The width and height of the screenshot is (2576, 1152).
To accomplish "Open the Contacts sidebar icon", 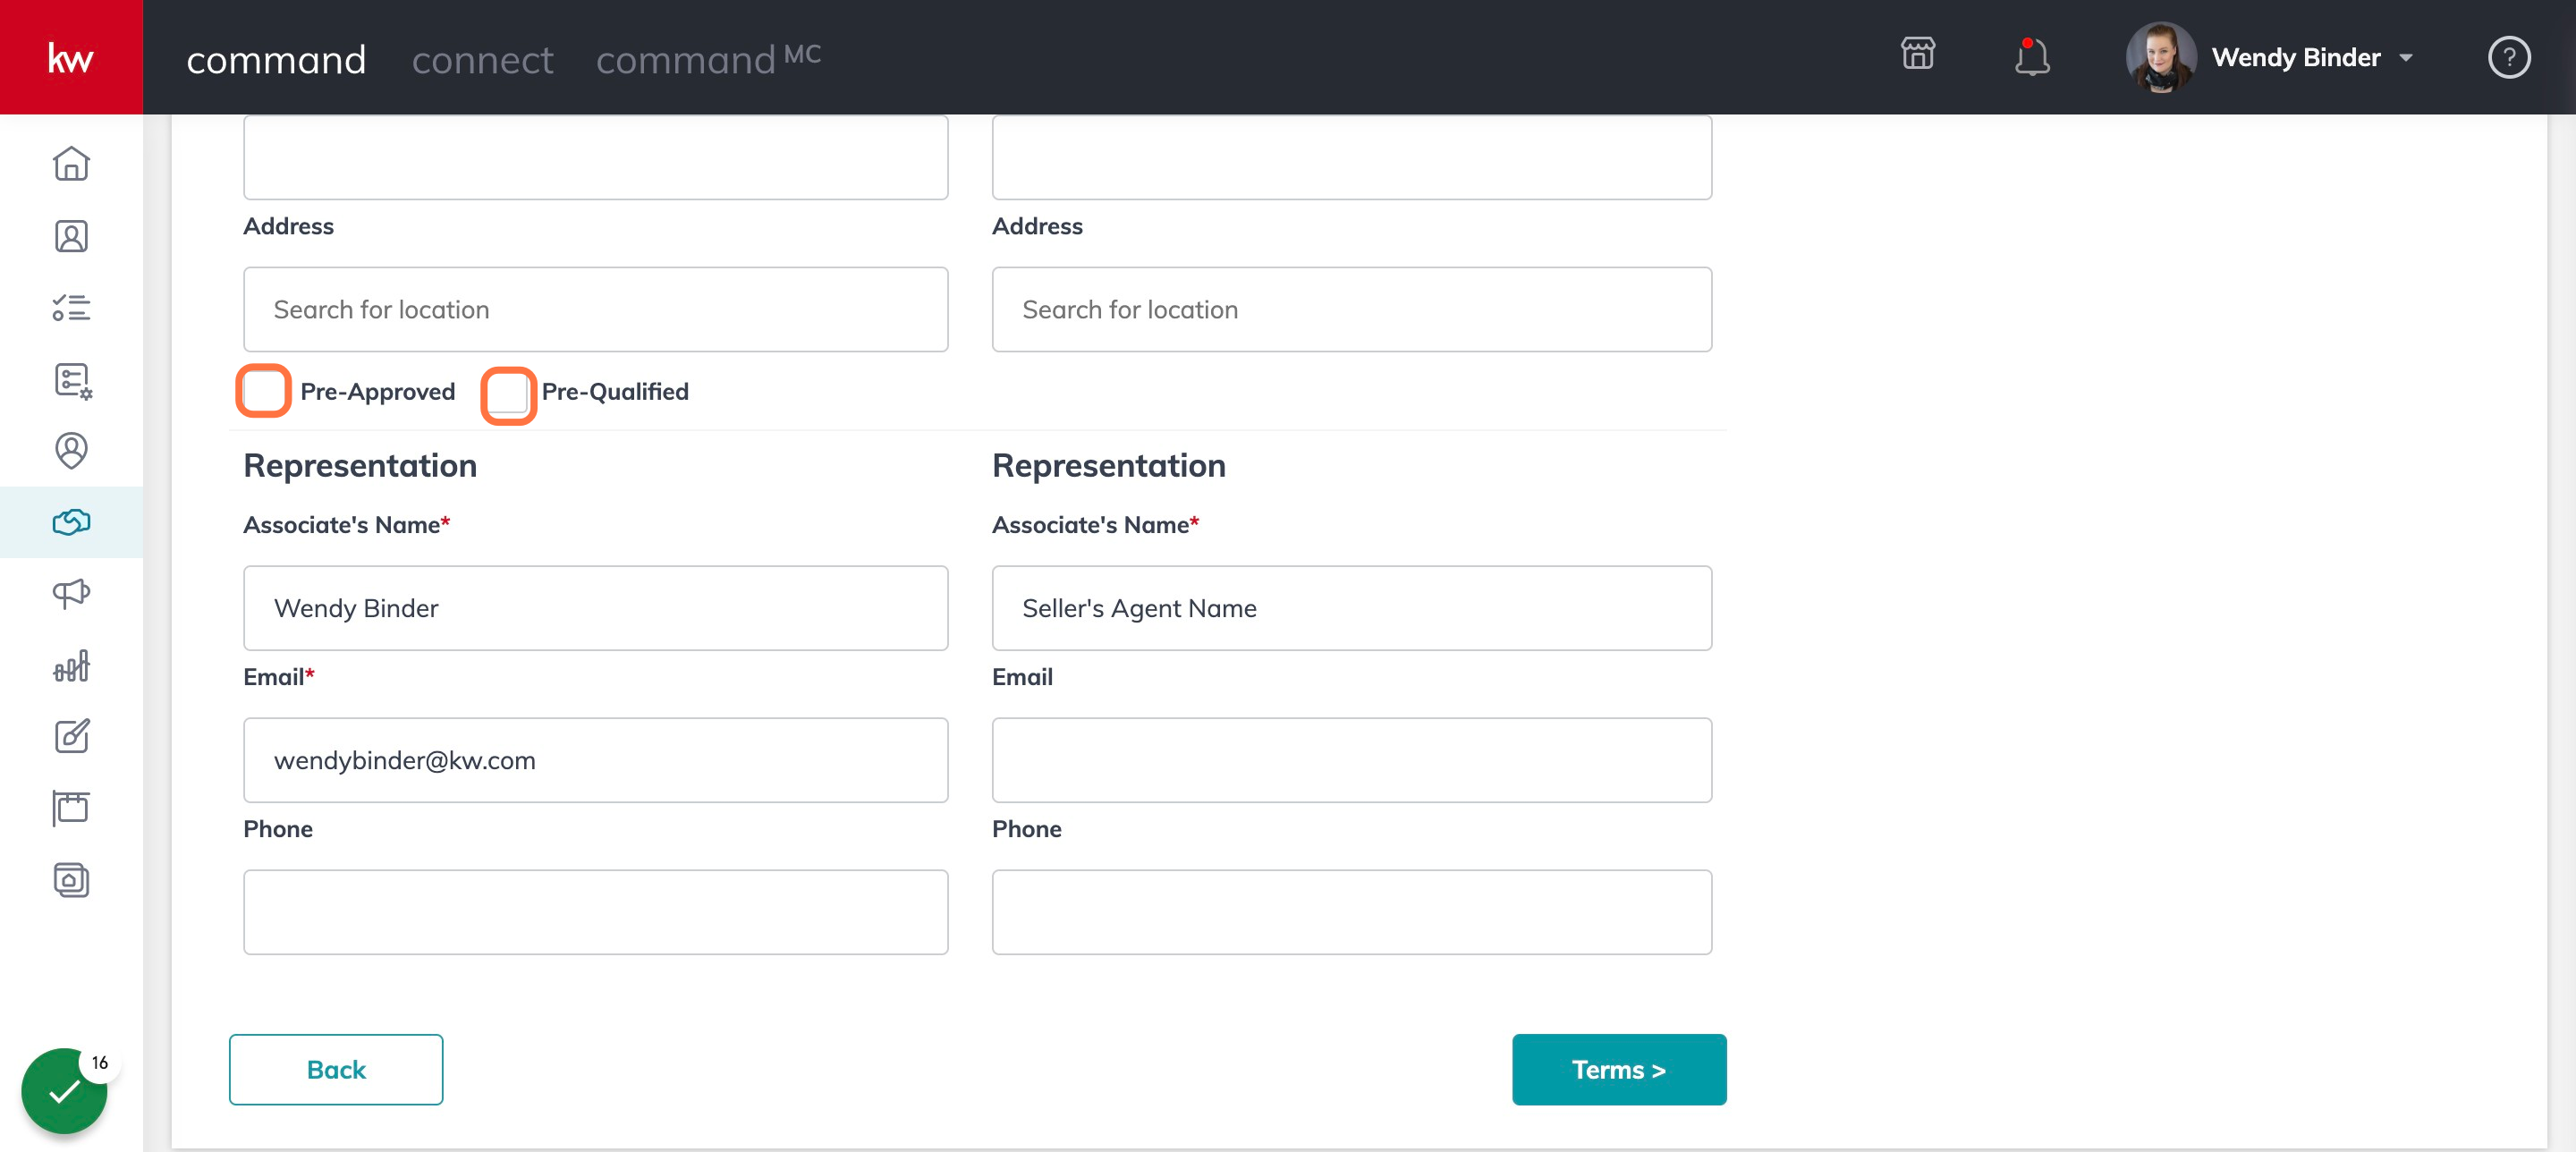I will (x=71, y=236).
